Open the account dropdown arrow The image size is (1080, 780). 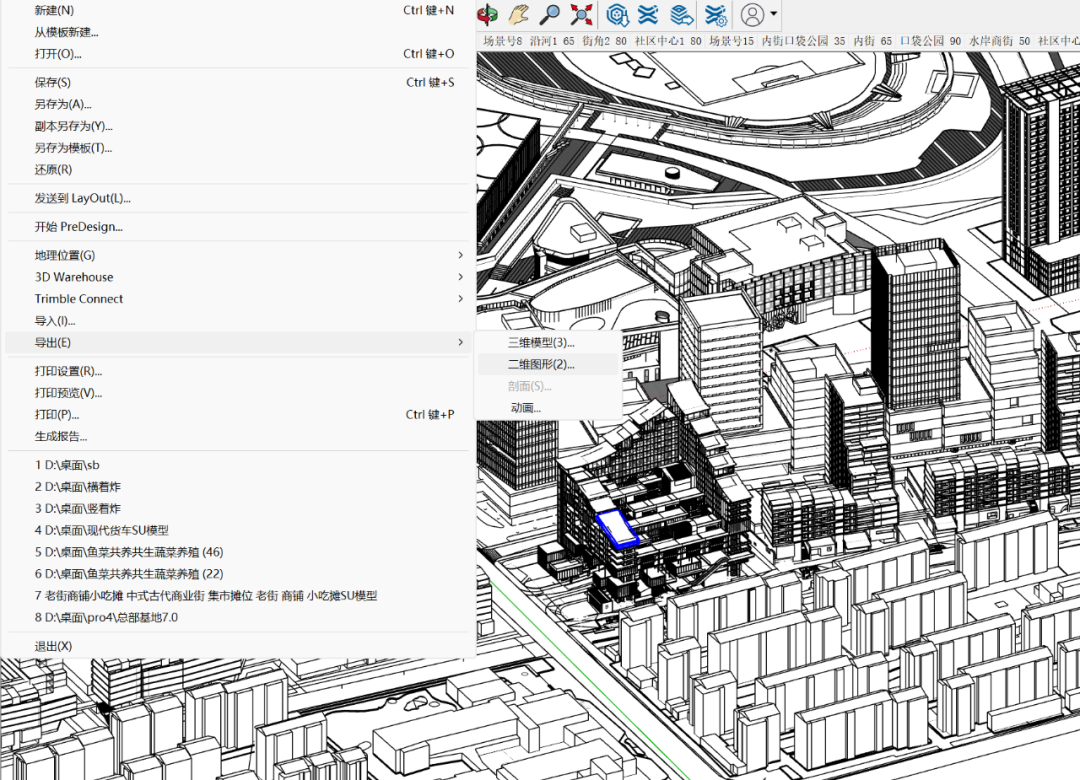point(774,14)
